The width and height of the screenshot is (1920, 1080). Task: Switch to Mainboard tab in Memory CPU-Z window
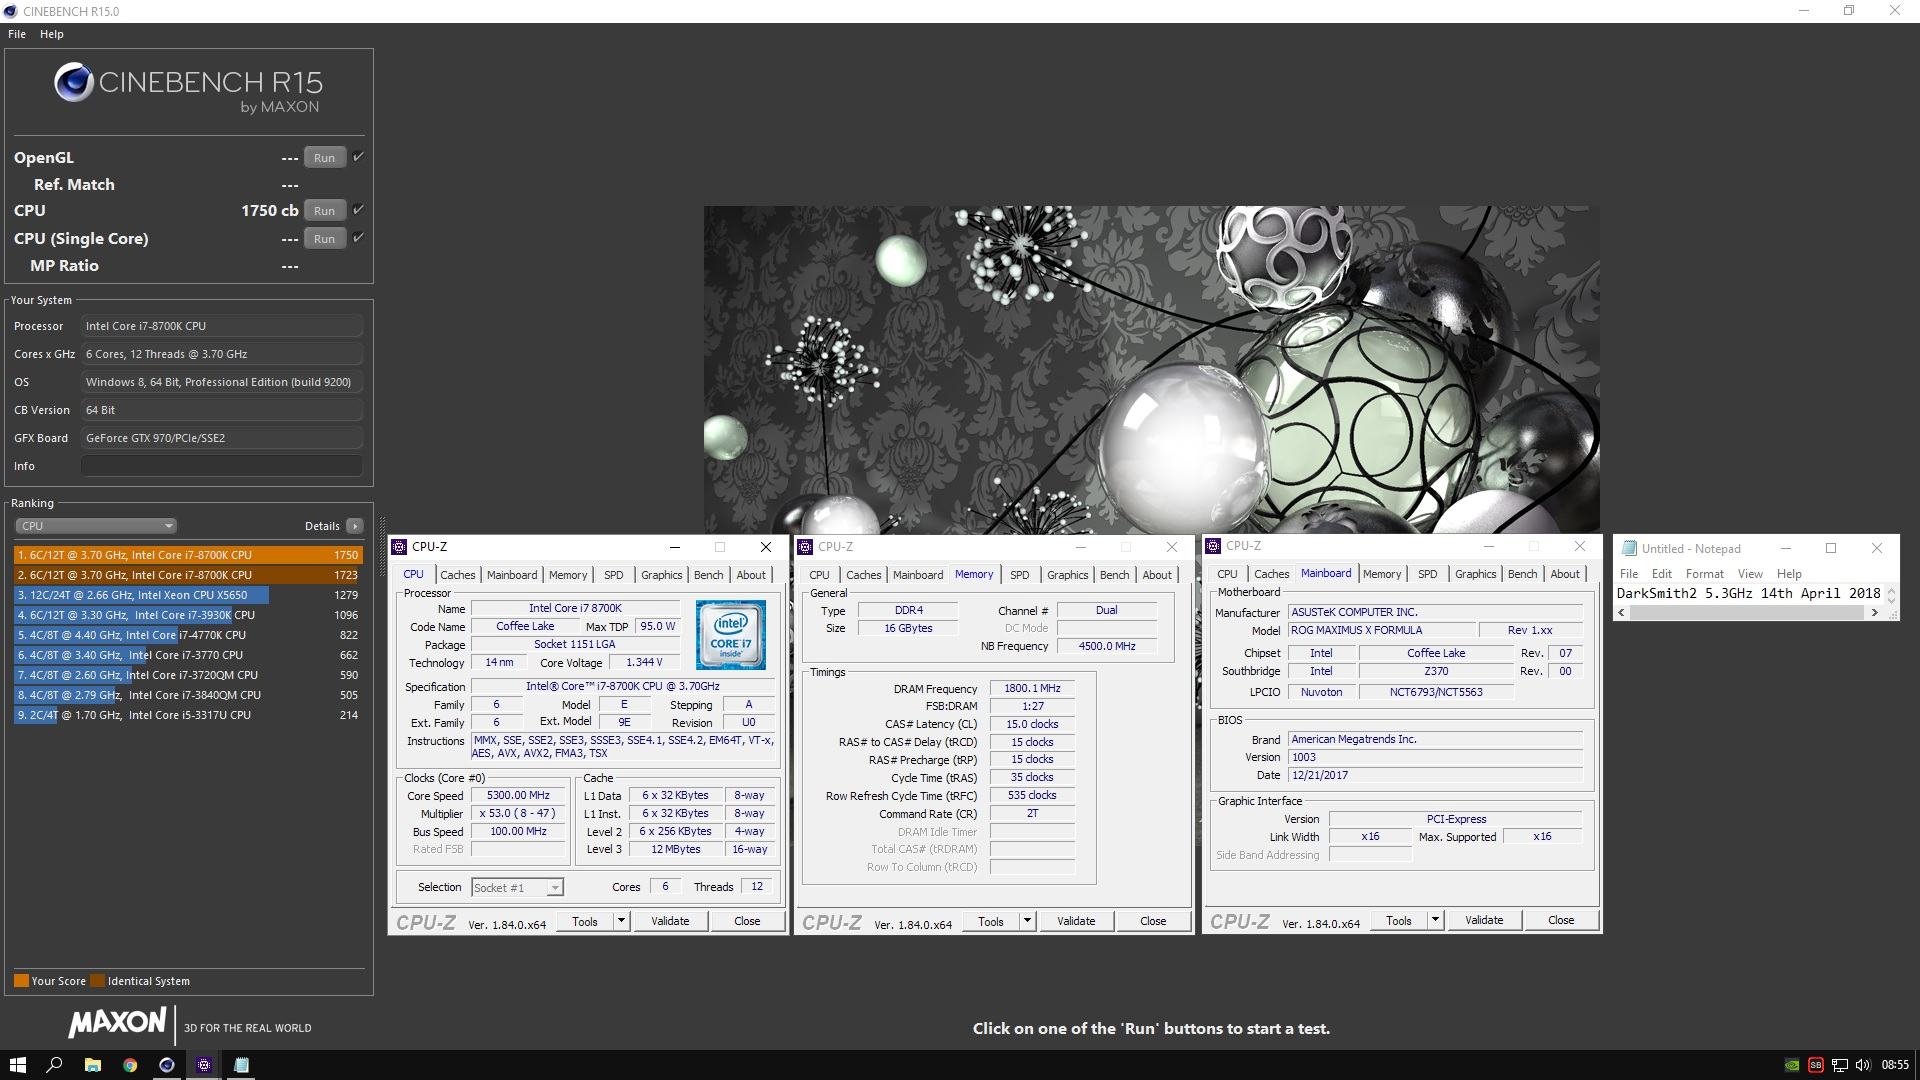coord(918,575)
